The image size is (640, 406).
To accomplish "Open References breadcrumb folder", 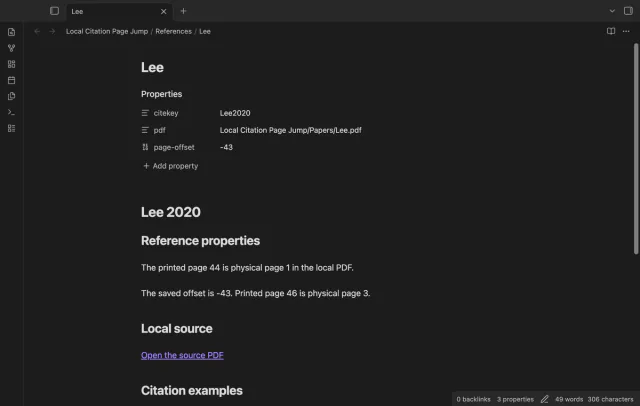I will point(173,31).
